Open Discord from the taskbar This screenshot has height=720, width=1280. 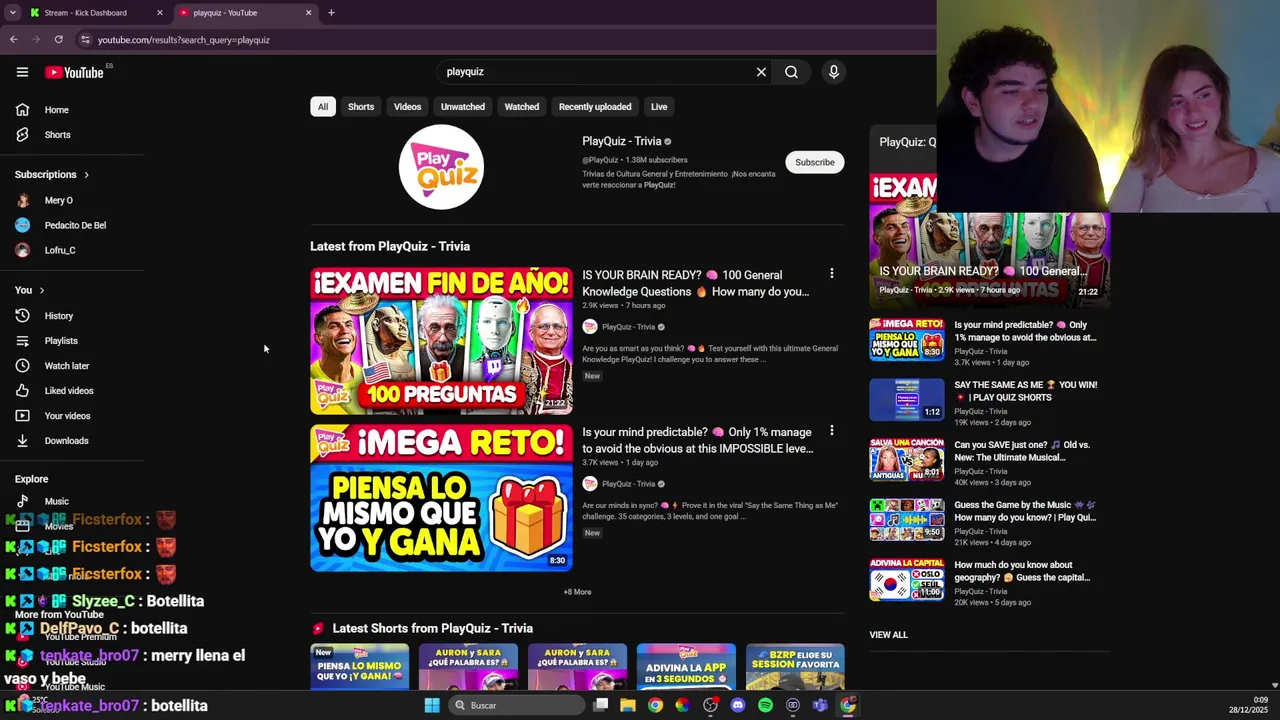(738, 705)
